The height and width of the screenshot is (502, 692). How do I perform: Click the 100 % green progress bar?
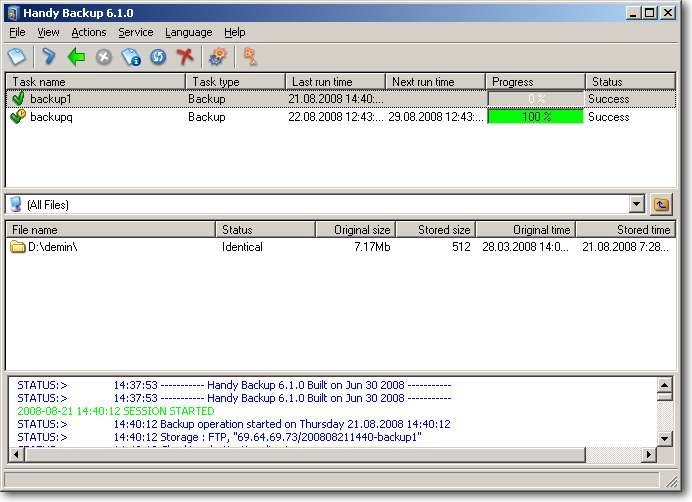pyautogui.click(x=536, y=117)
